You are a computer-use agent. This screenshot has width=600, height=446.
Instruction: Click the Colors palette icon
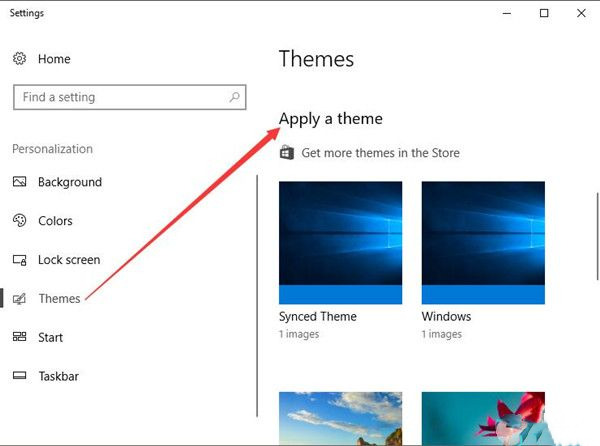20,220
